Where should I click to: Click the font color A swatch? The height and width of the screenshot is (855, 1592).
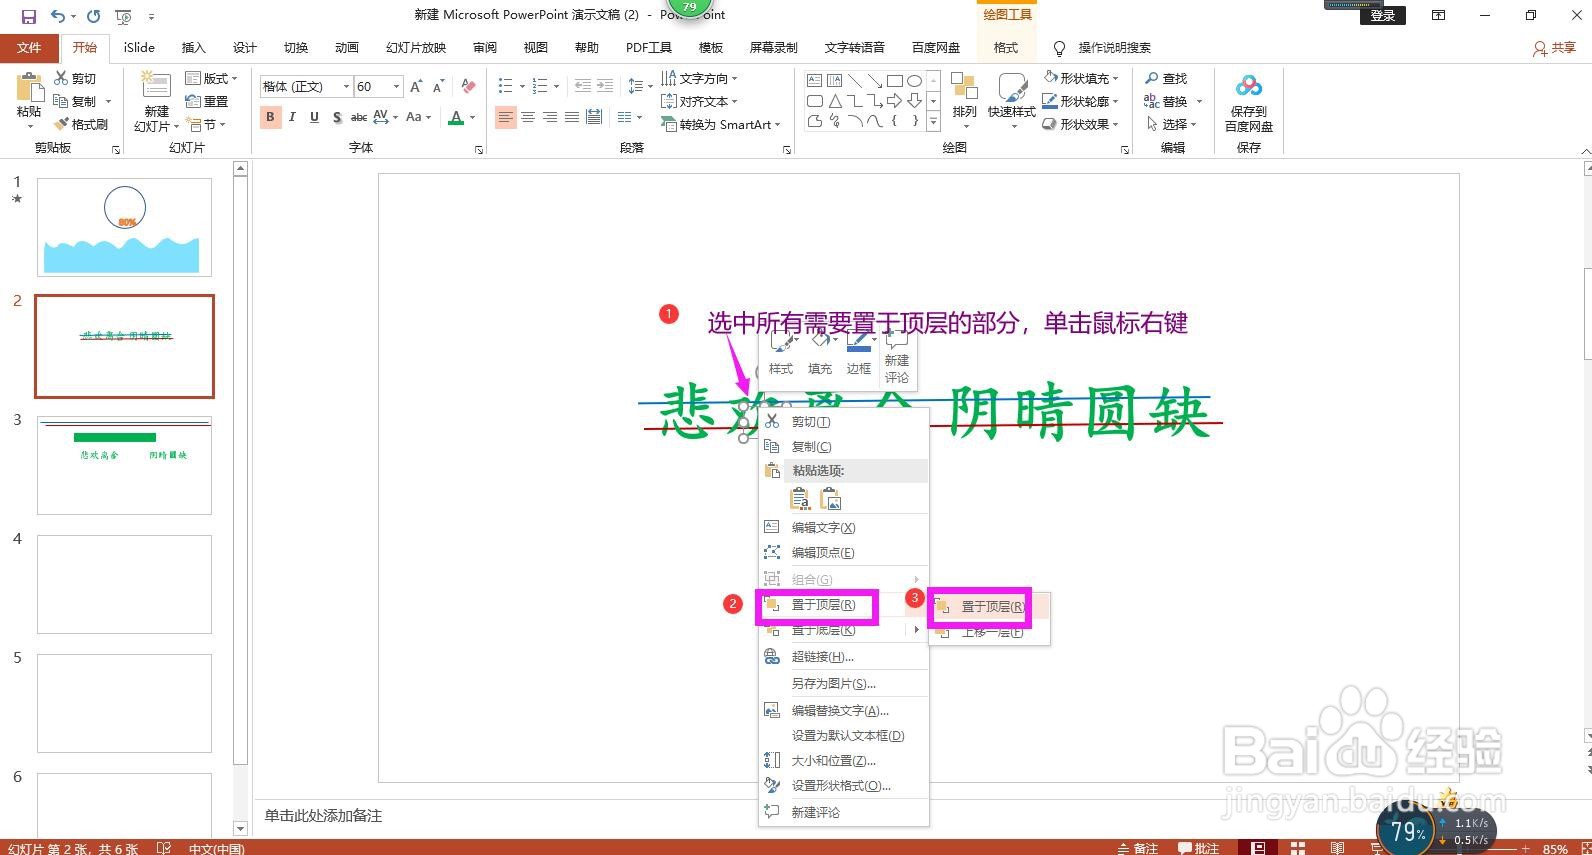click(456, 117)
